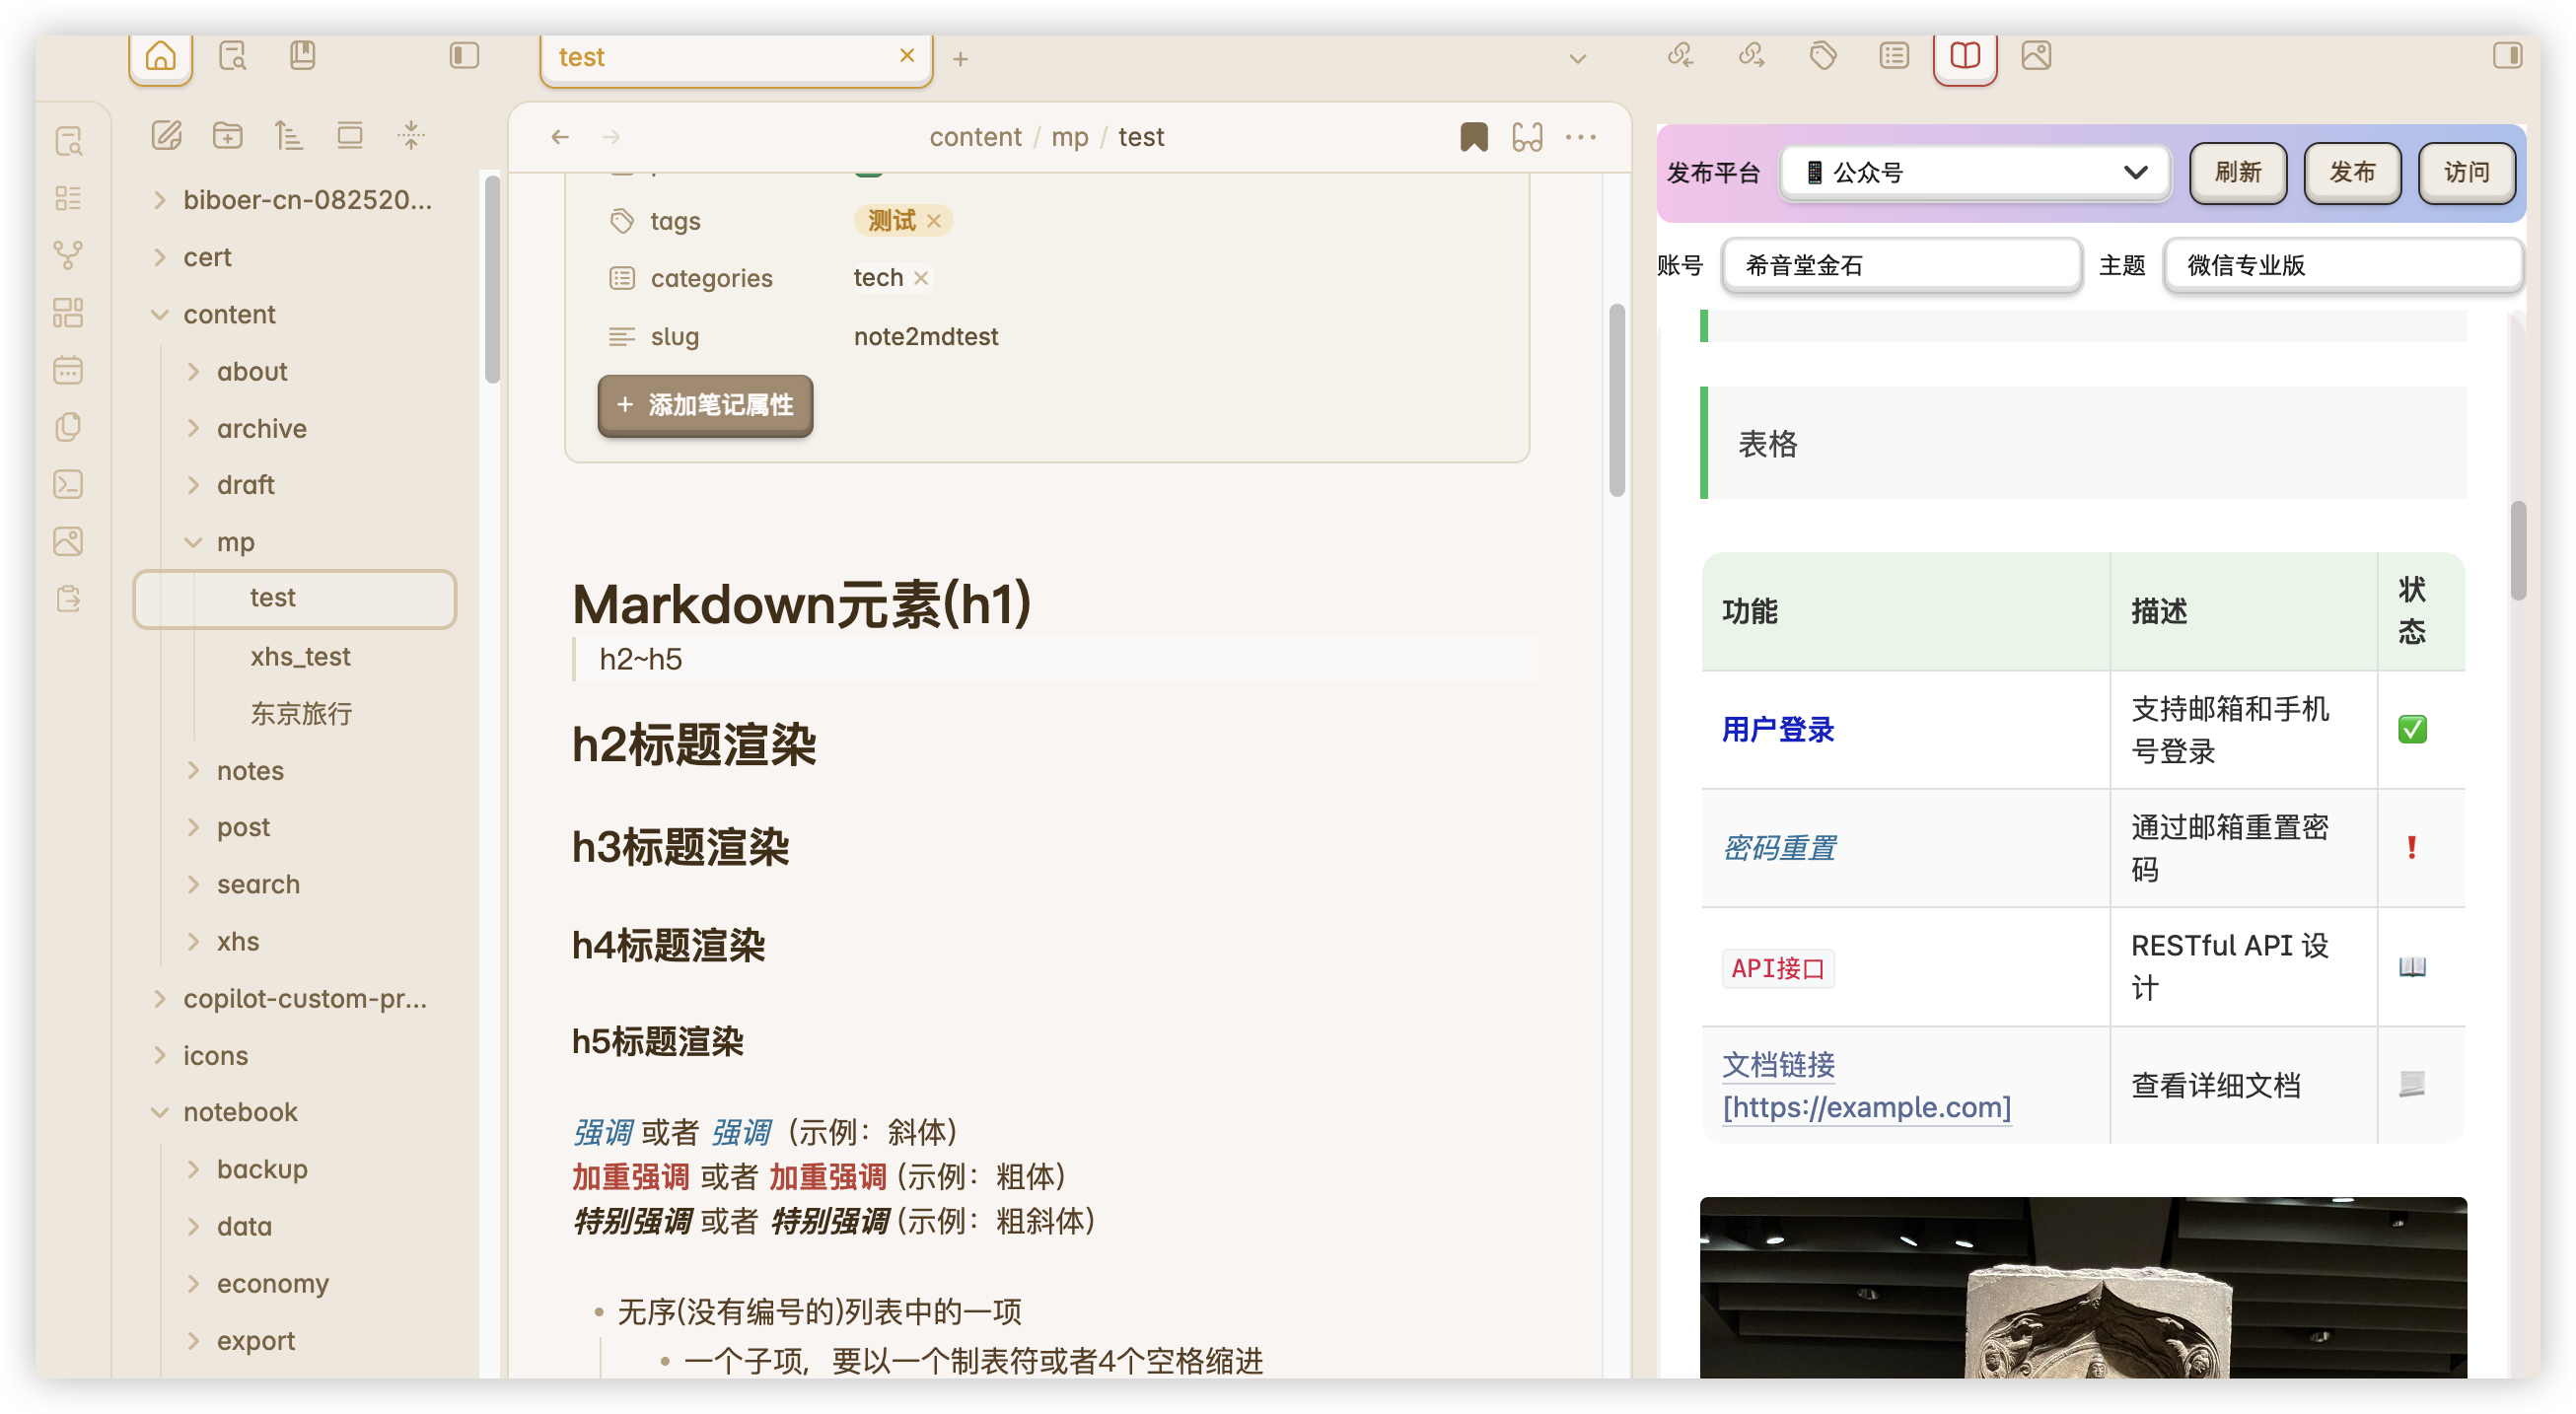Open the terminal icon in ribbon
Viewport: 2576px width, 1414px height.
pos(68,485)
